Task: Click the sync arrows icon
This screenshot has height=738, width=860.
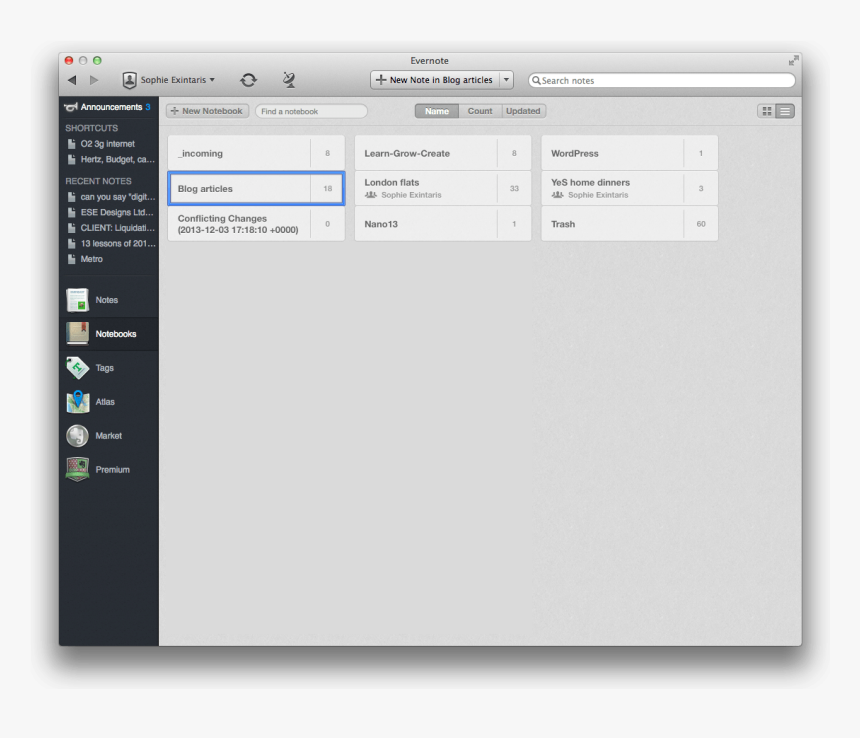Action: (x=248, y=80)
